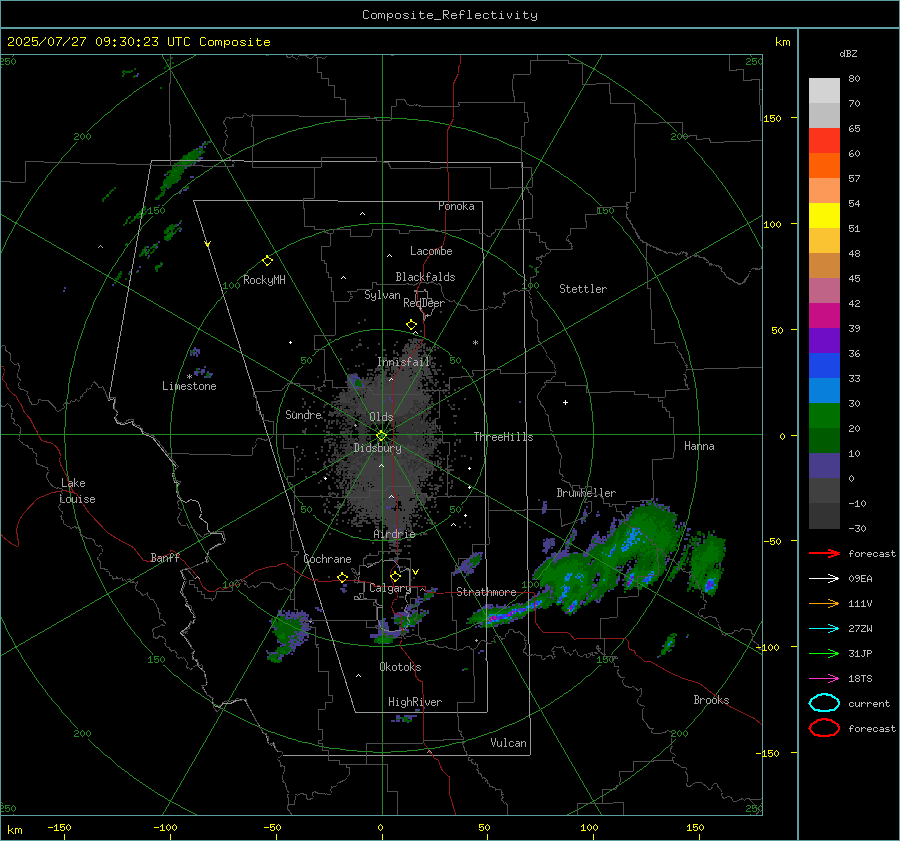This screenshot has height=841, width=900.
Task: Click the 'Airdrie' map label
Action: click(x=394, y=534)
